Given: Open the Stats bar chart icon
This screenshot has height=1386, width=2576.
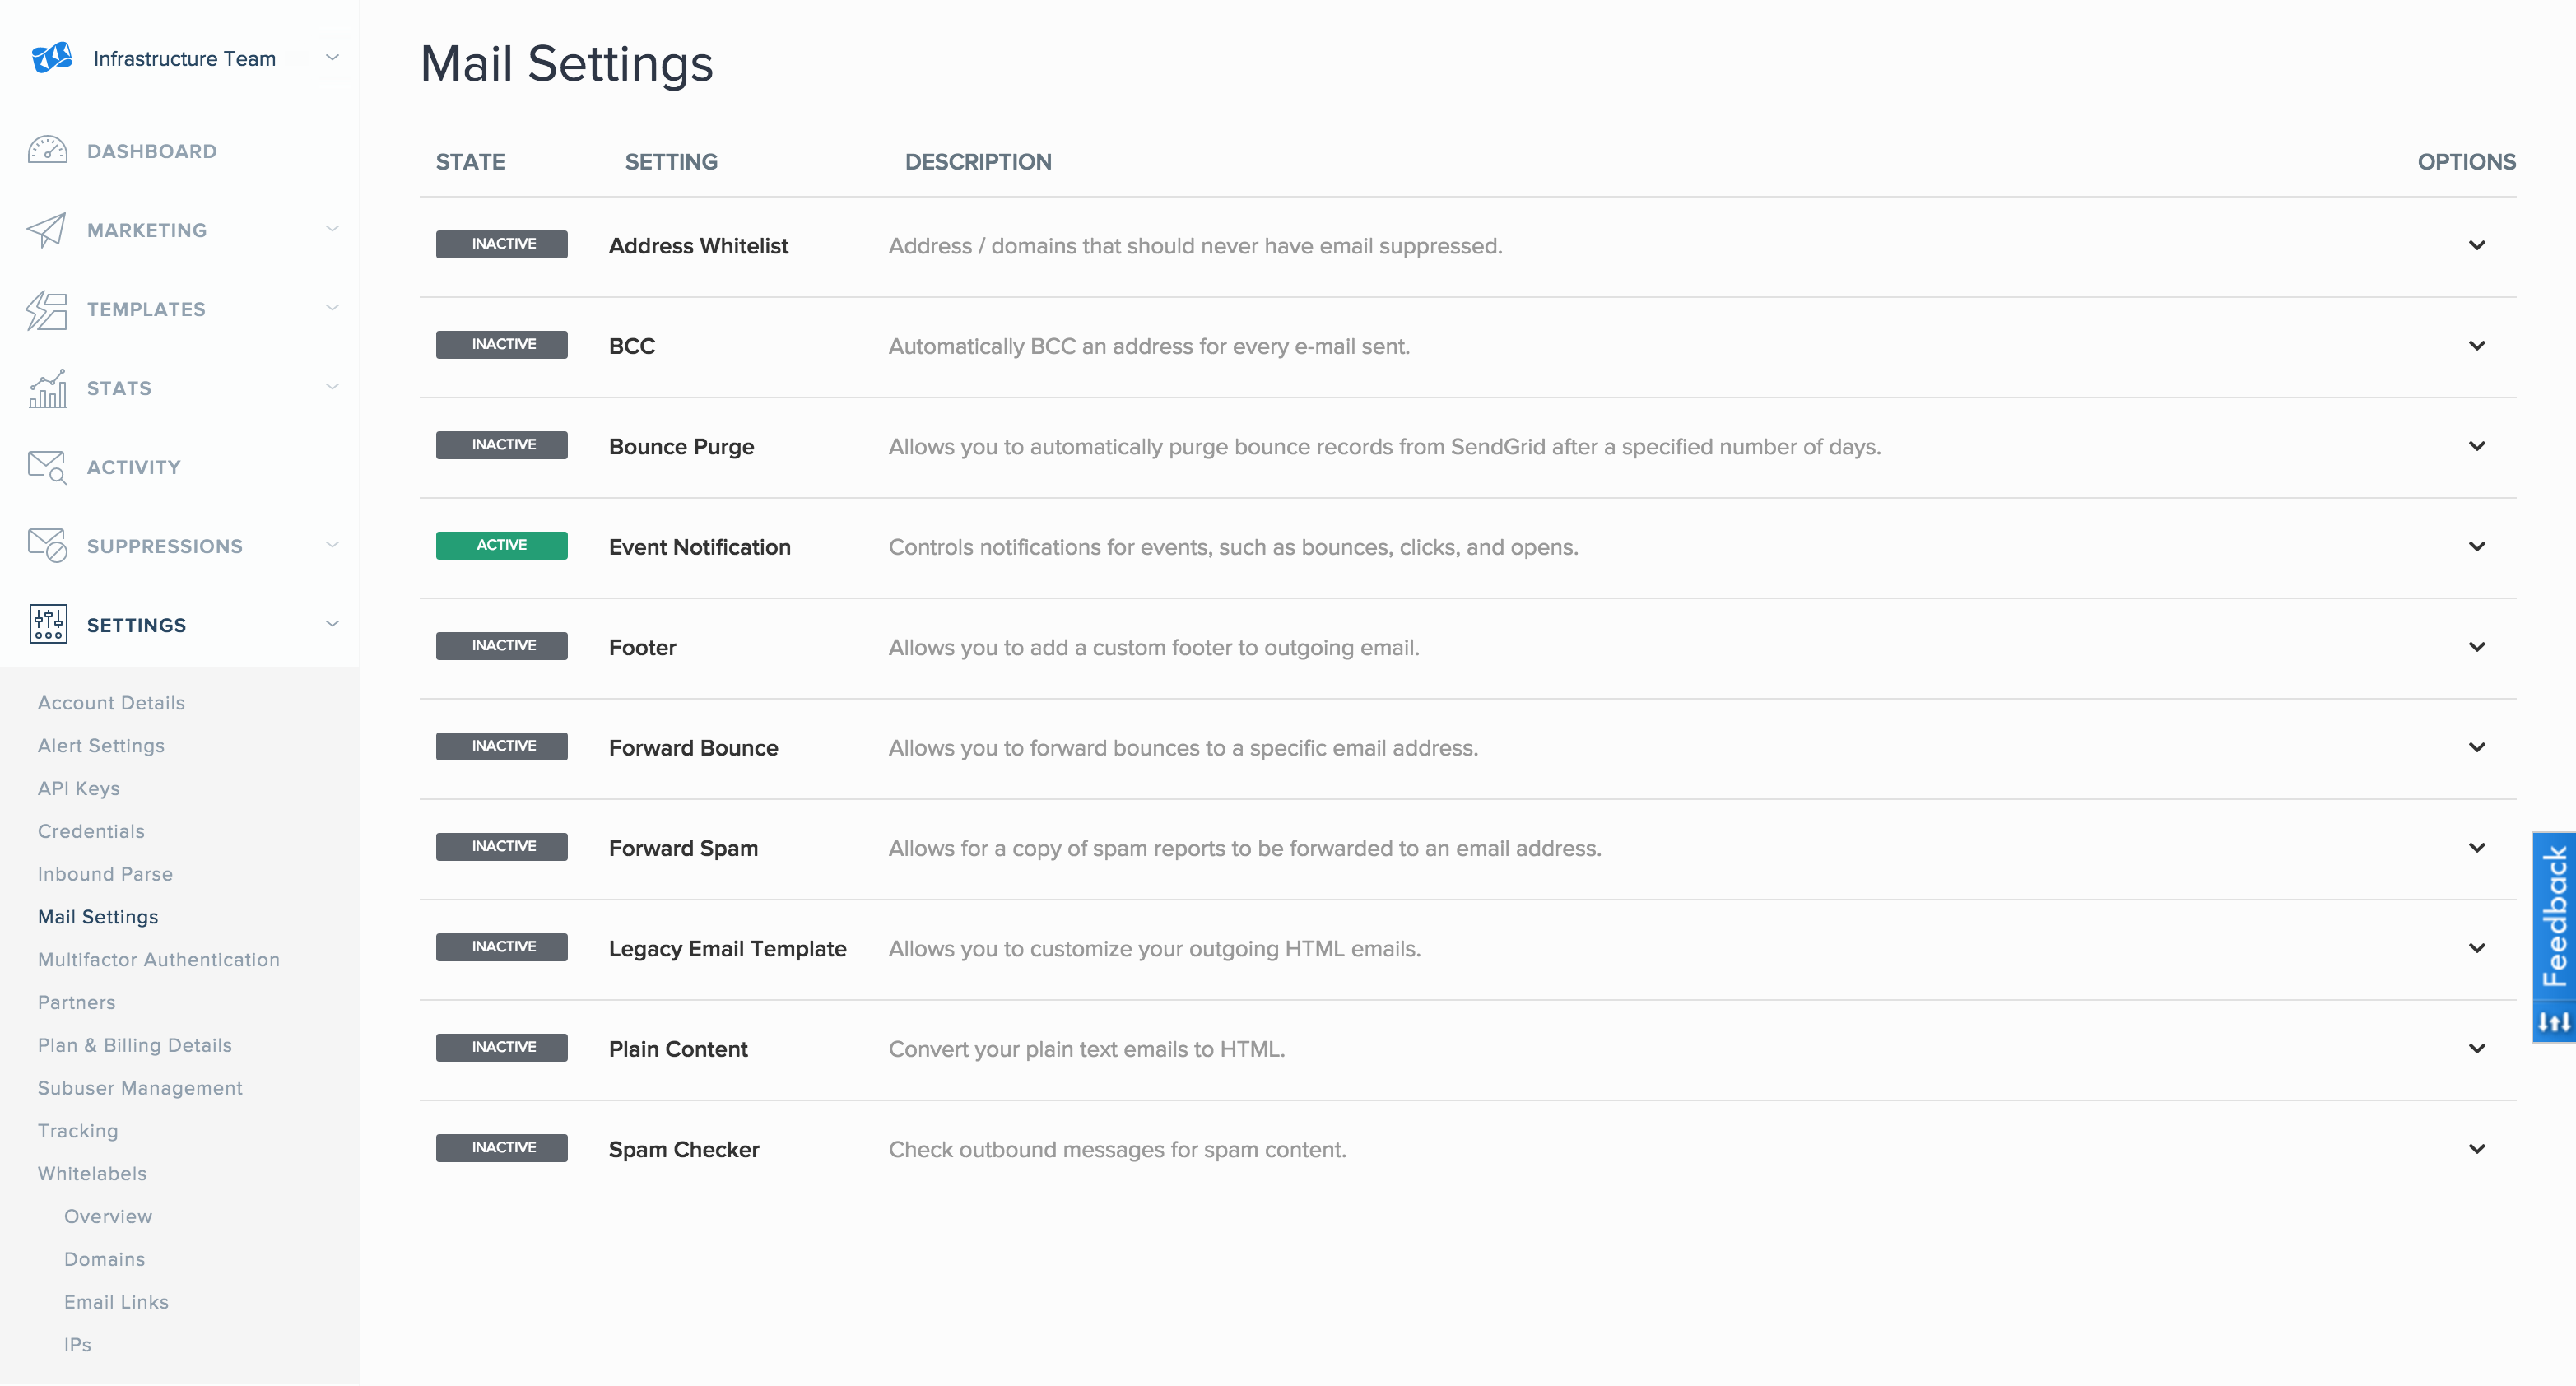Looking at the screenshot, I should pyautogui.click(x=47, y=388).
